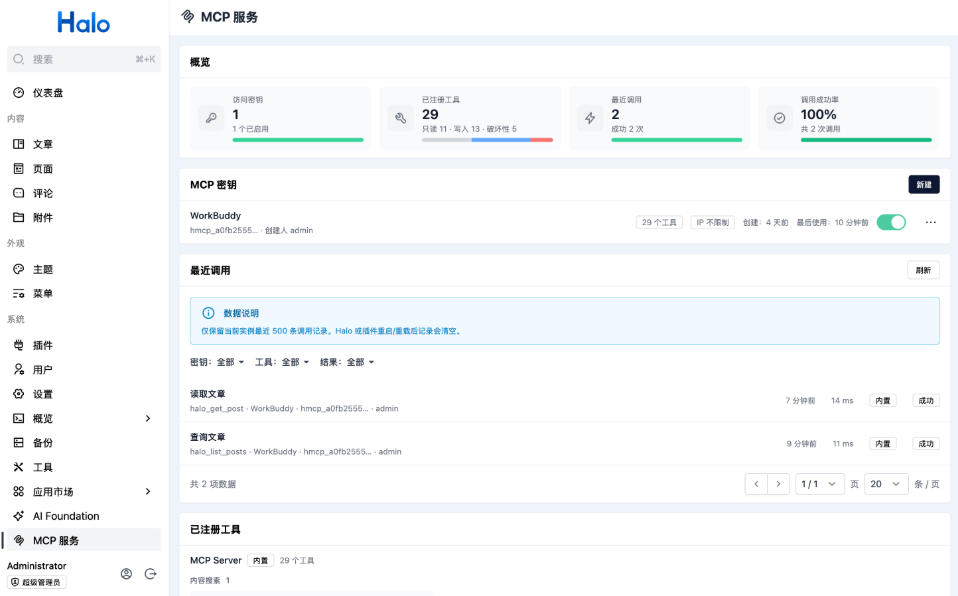This screenshot has width=958, height=596.
Task: Go to the 仪表盘 menu item
Action: tap(84, 93)
